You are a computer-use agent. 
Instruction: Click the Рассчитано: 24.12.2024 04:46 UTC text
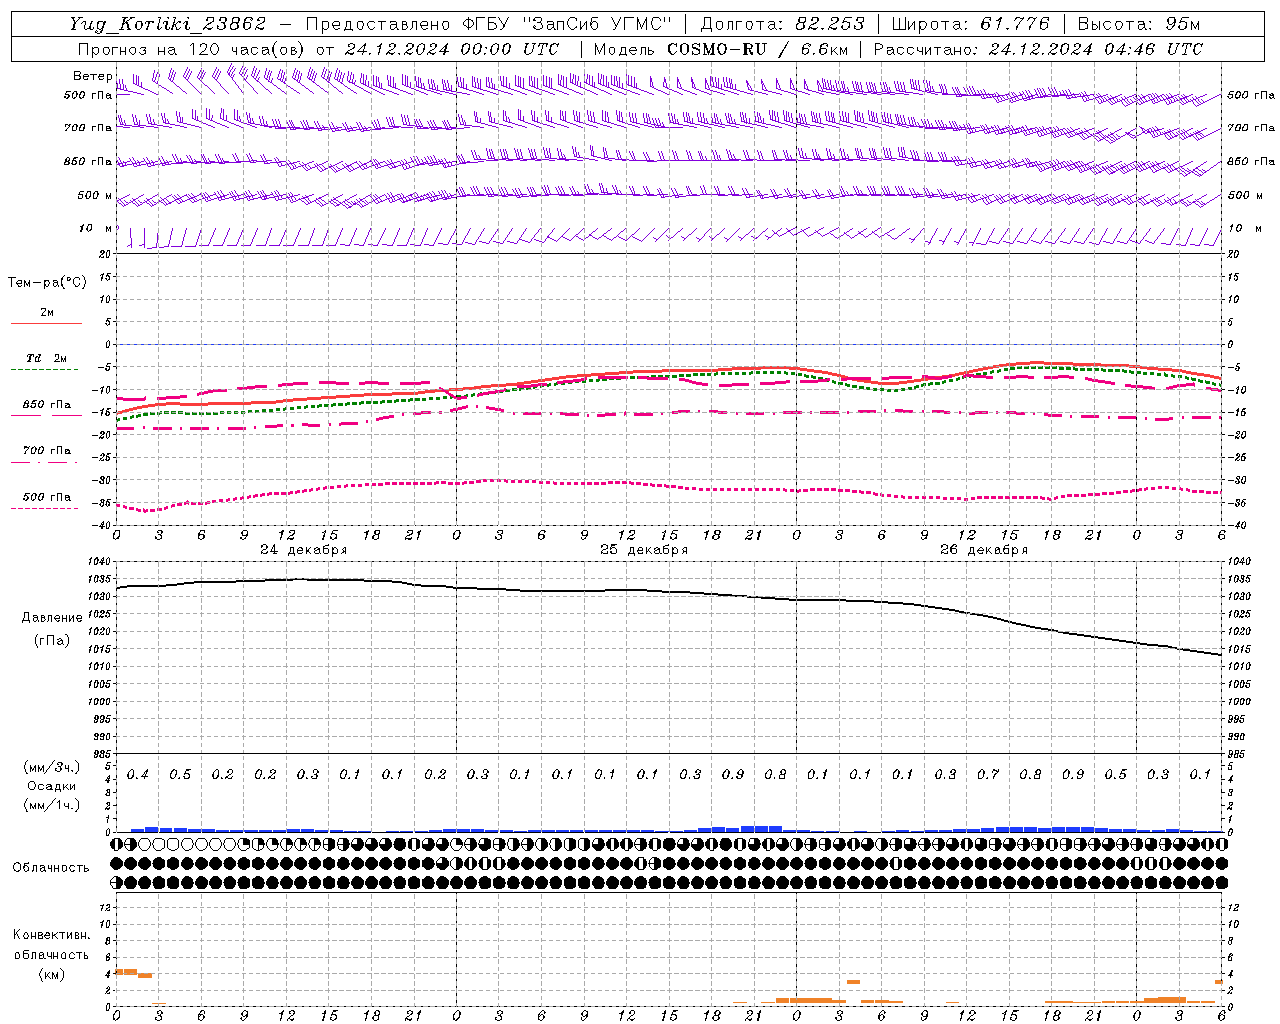(1038, 49)
